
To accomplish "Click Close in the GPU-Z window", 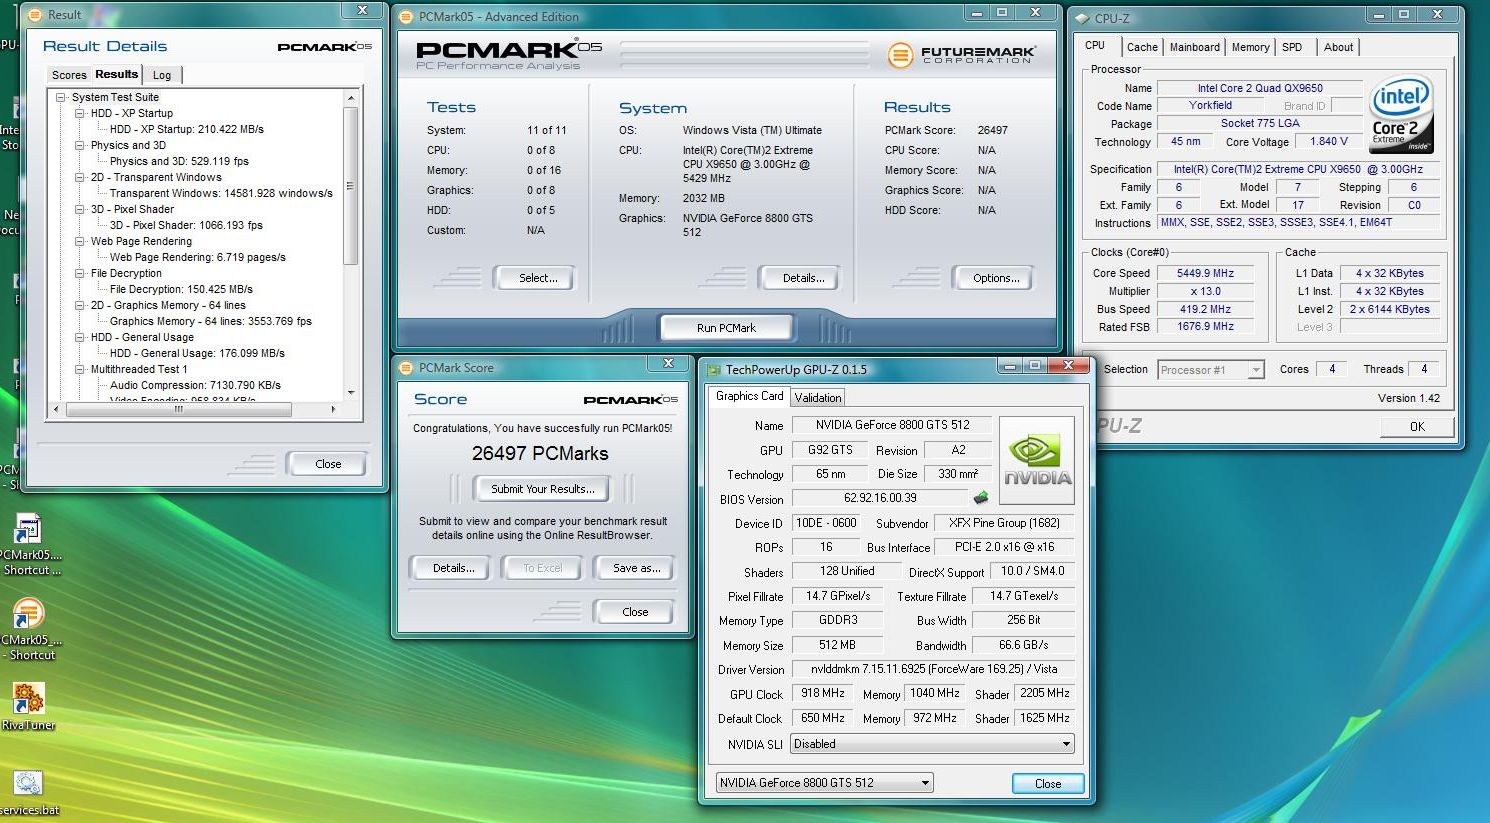I will [x=1048, y=784].
